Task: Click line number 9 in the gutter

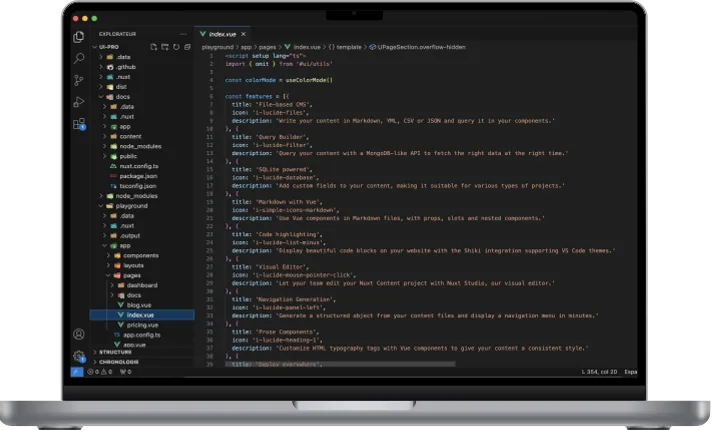Action: click(211, 121)
